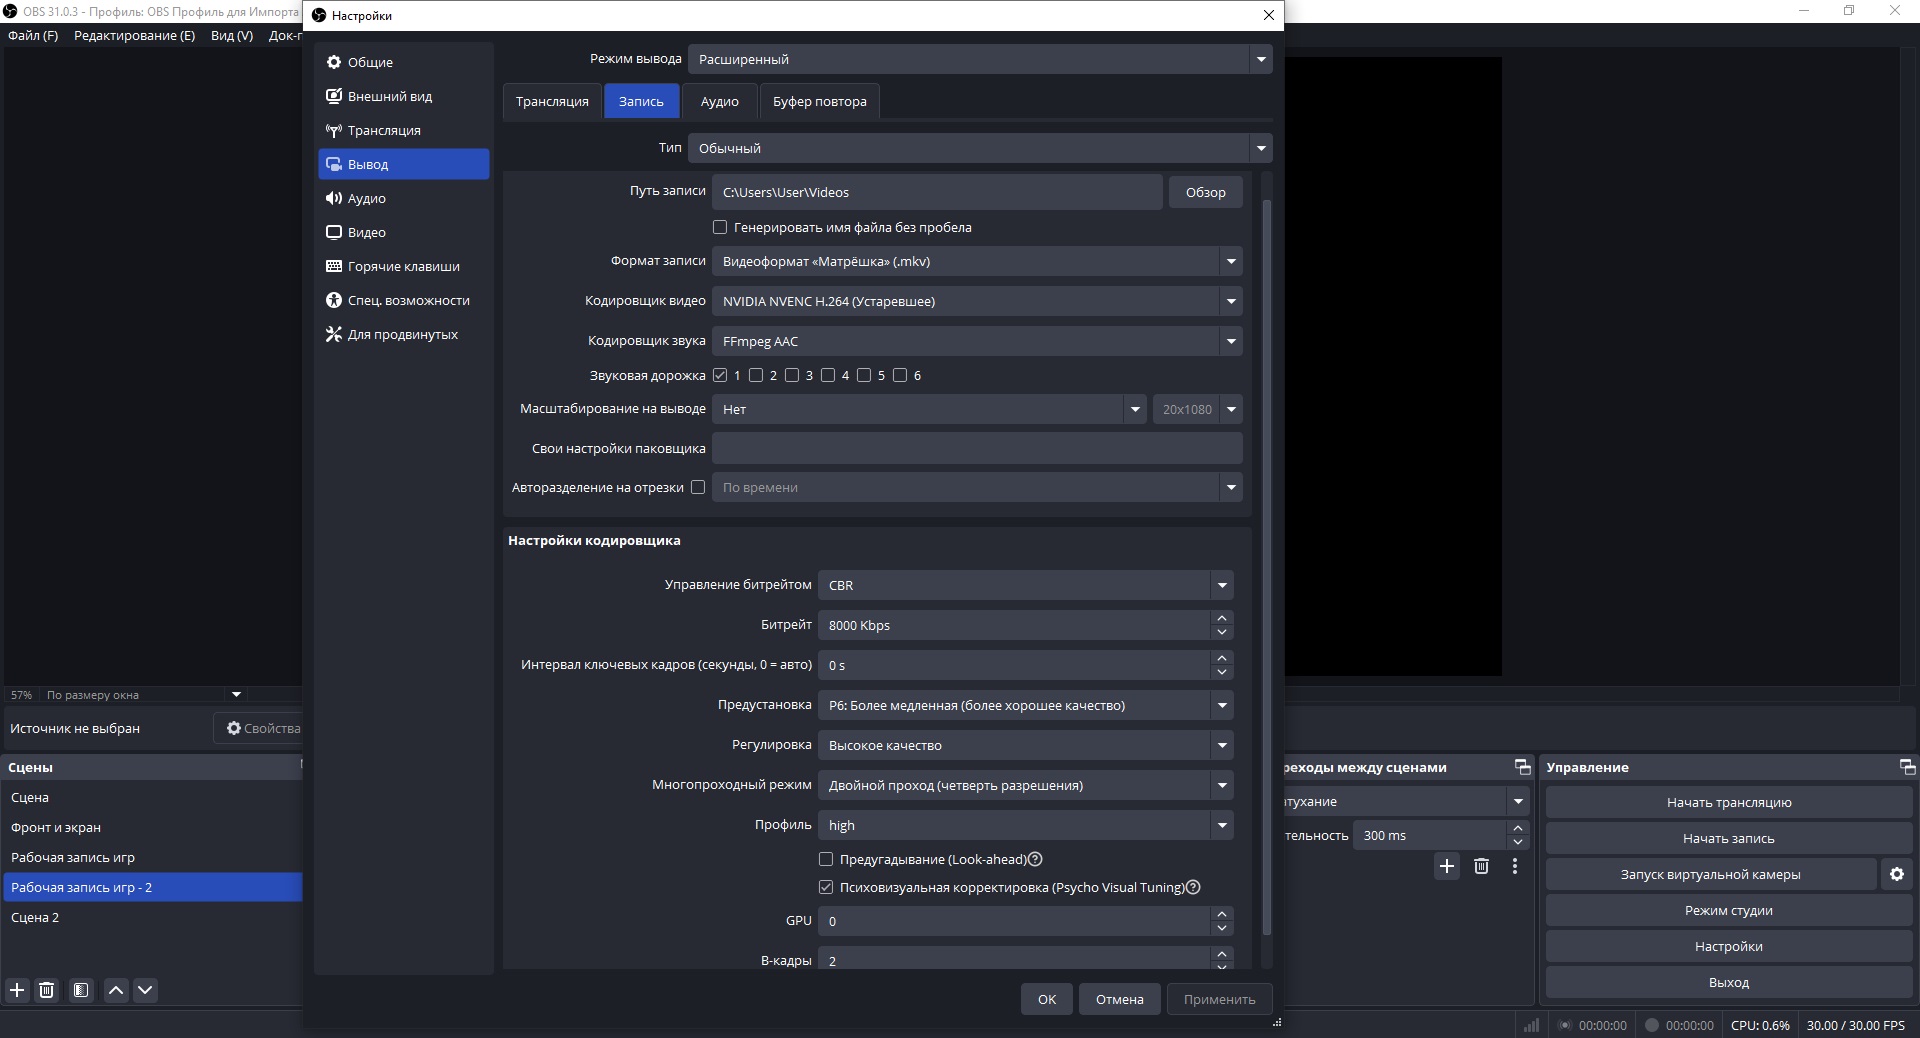This screenshot has height=1038, width=1920.
Task: Open the Общие settings section
Action: (x=403, y=62)
